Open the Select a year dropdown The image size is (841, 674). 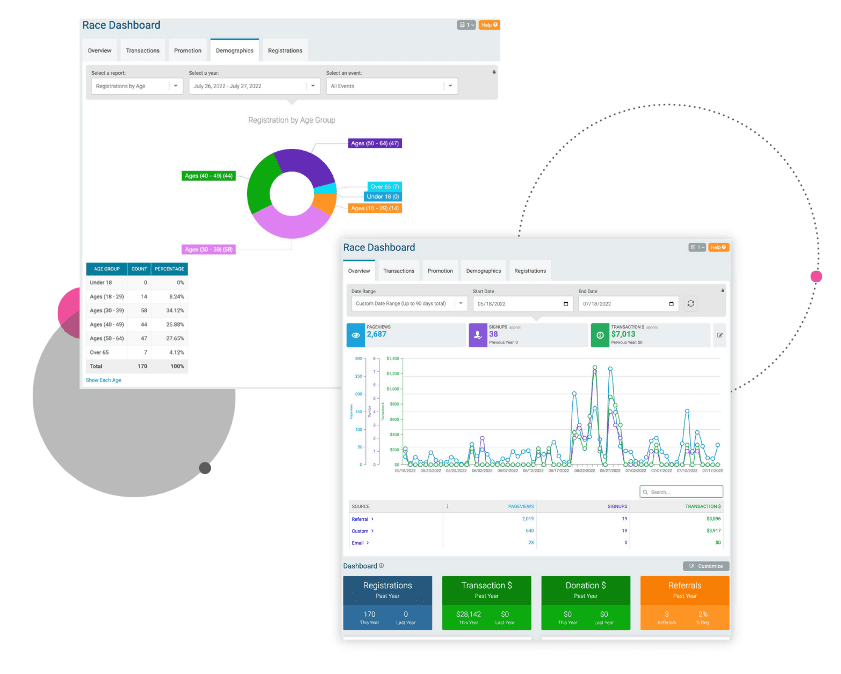click(x=254, y=86)
